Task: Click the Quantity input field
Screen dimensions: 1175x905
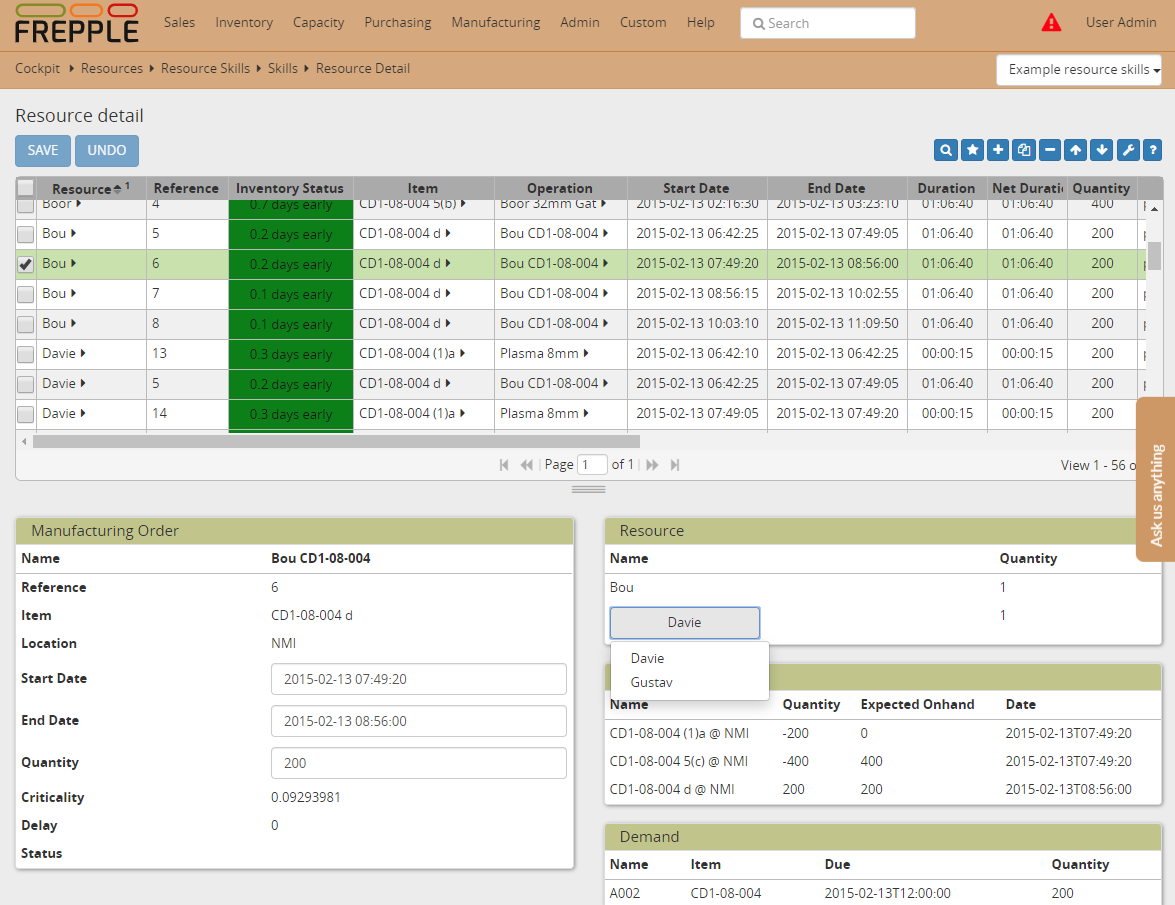Action: click(418, 763)
